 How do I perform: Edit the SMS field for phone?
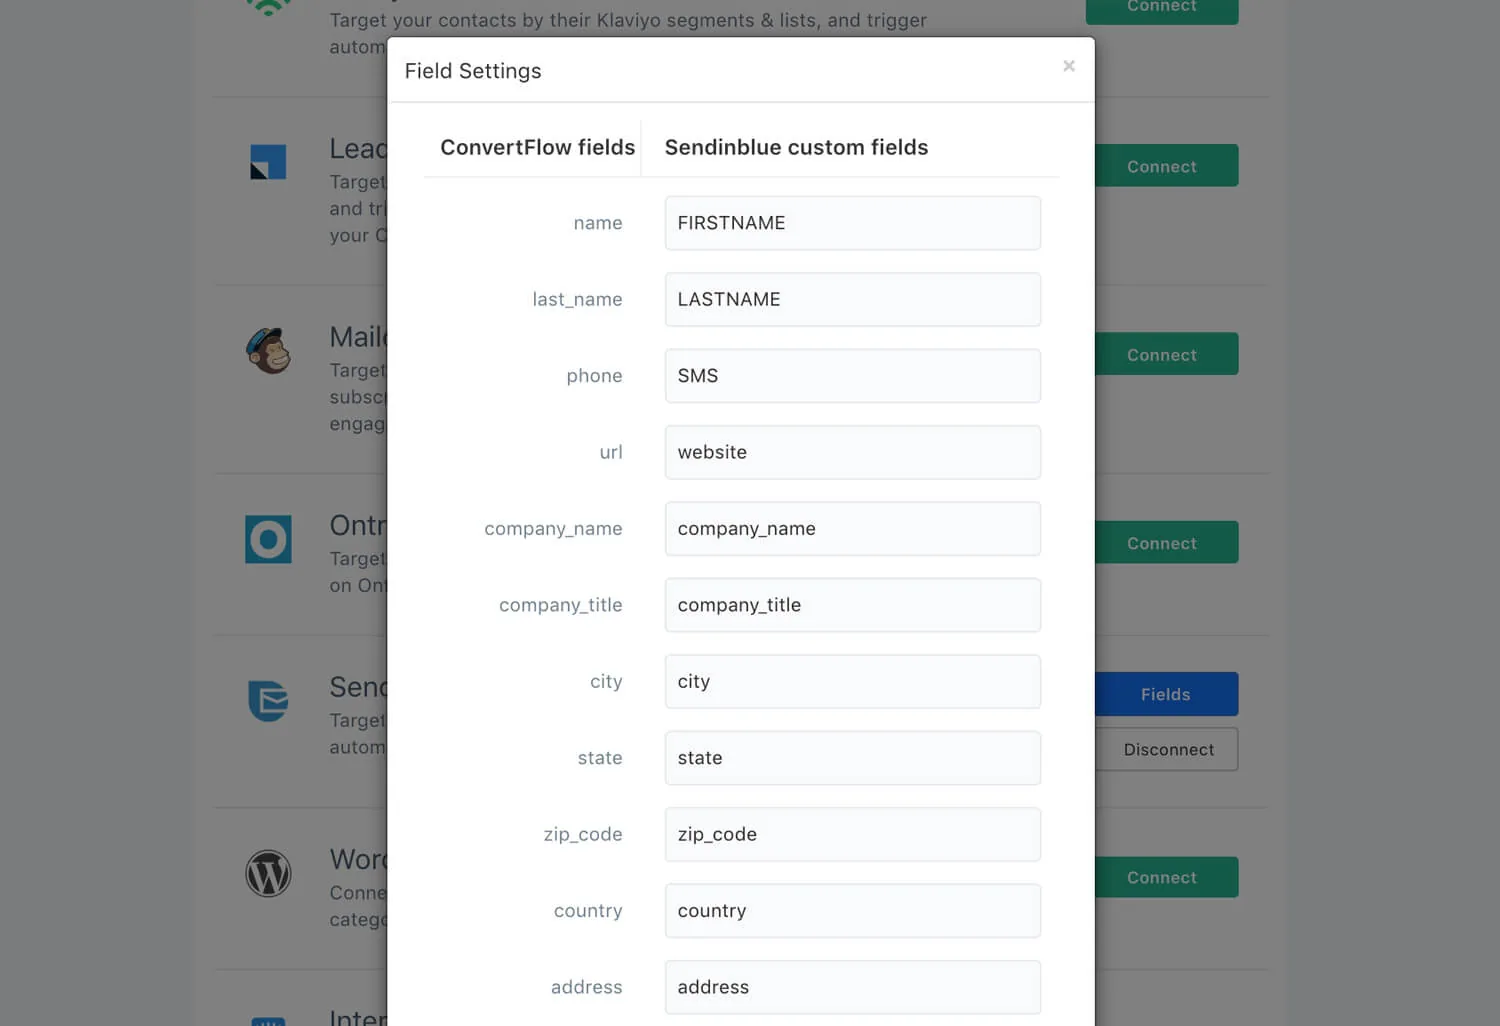click(853, 376)
